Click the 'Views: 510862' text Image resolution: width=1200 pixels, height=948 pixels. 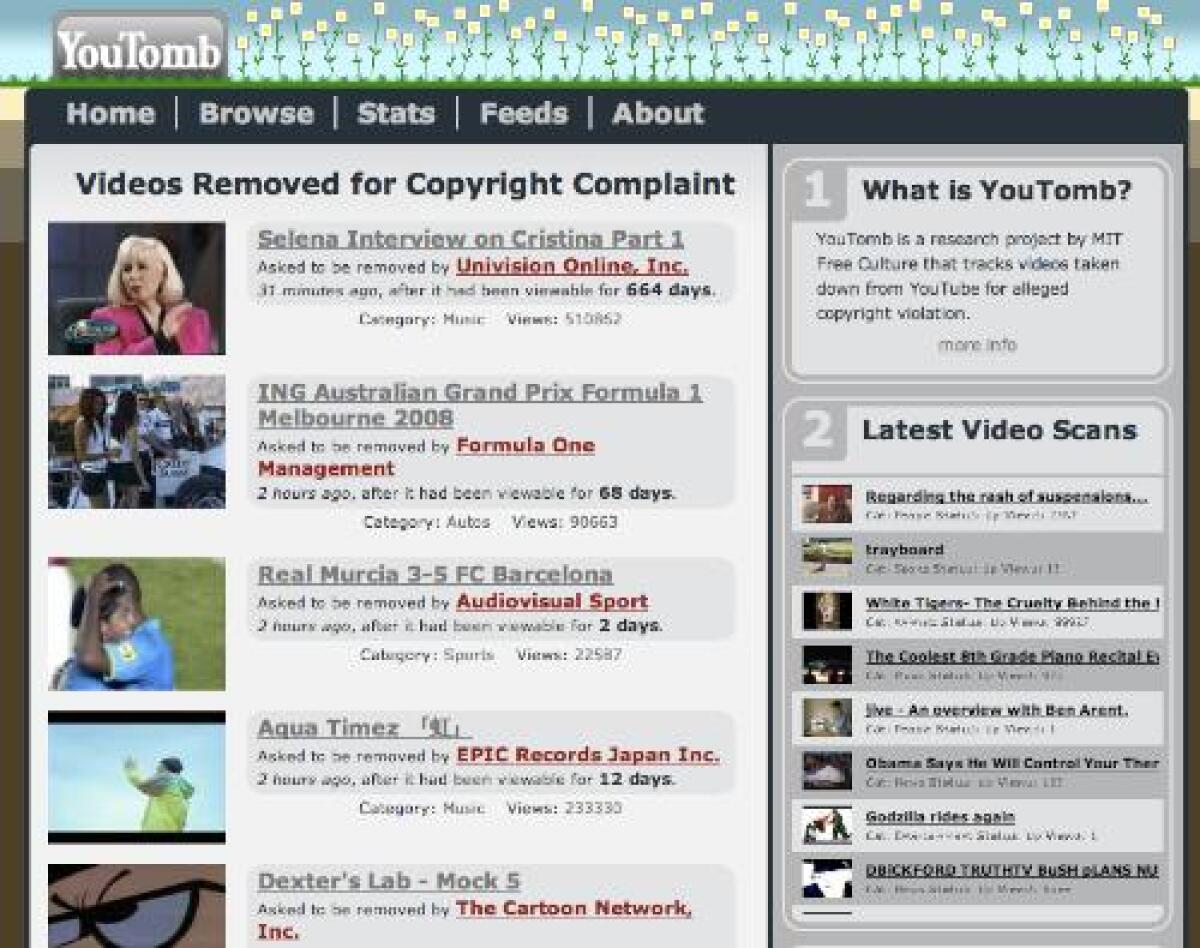pos(564,319)
